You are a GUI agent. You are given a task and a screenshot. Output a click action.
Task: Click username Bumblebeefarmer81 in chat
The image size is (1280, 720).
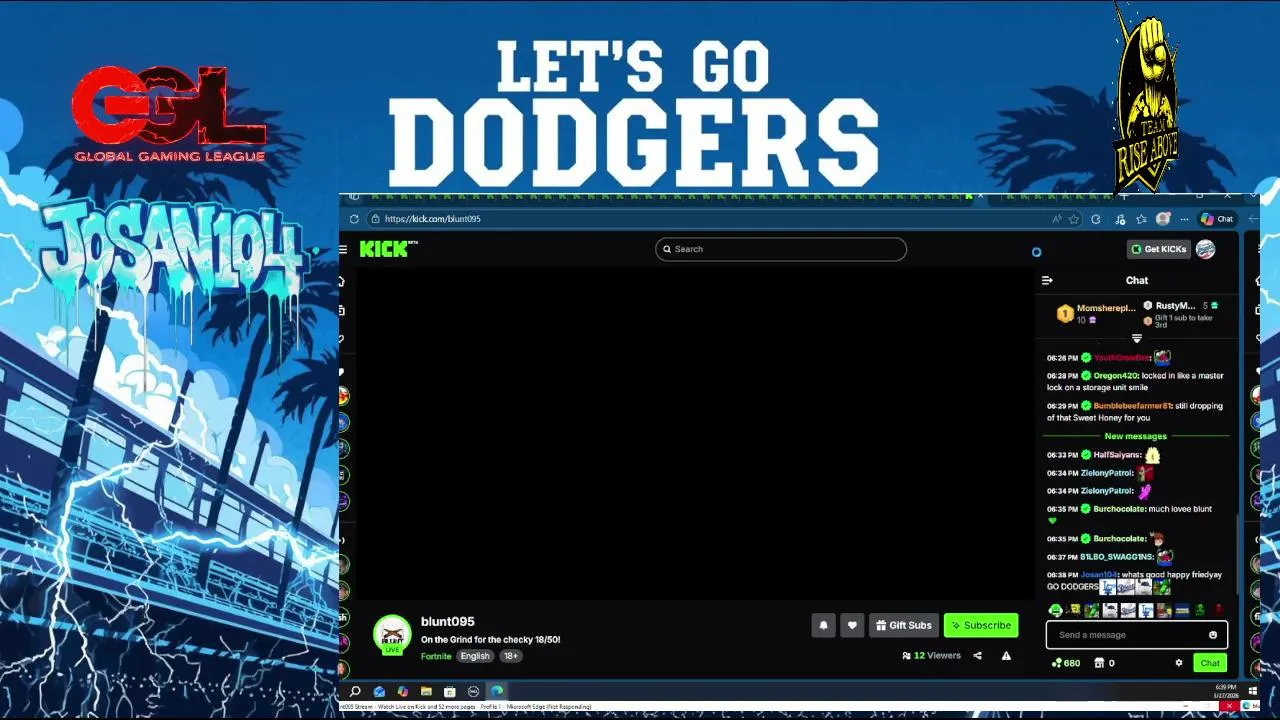tap(1132, 406)
